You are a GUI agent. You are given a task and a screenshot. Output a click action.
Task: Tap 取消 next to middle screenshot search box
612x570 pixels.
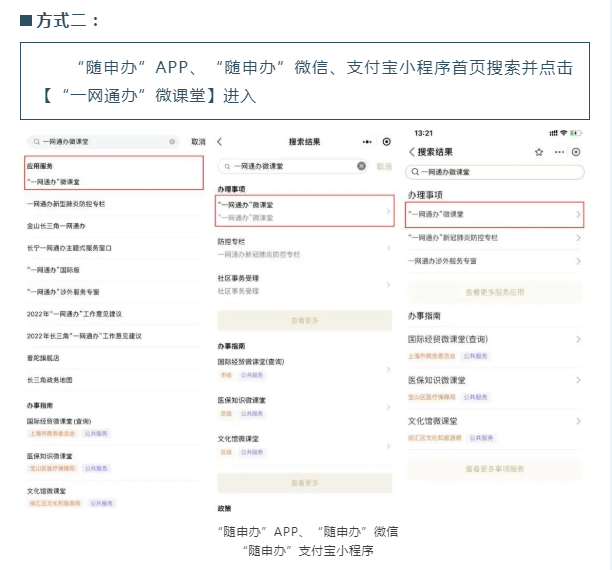click(384, 167)
